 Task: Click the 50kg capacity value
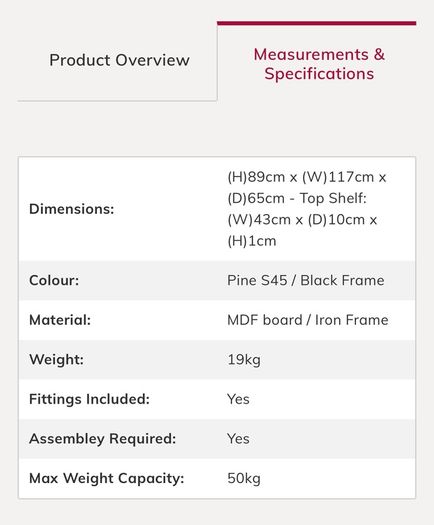coord(244,478)
